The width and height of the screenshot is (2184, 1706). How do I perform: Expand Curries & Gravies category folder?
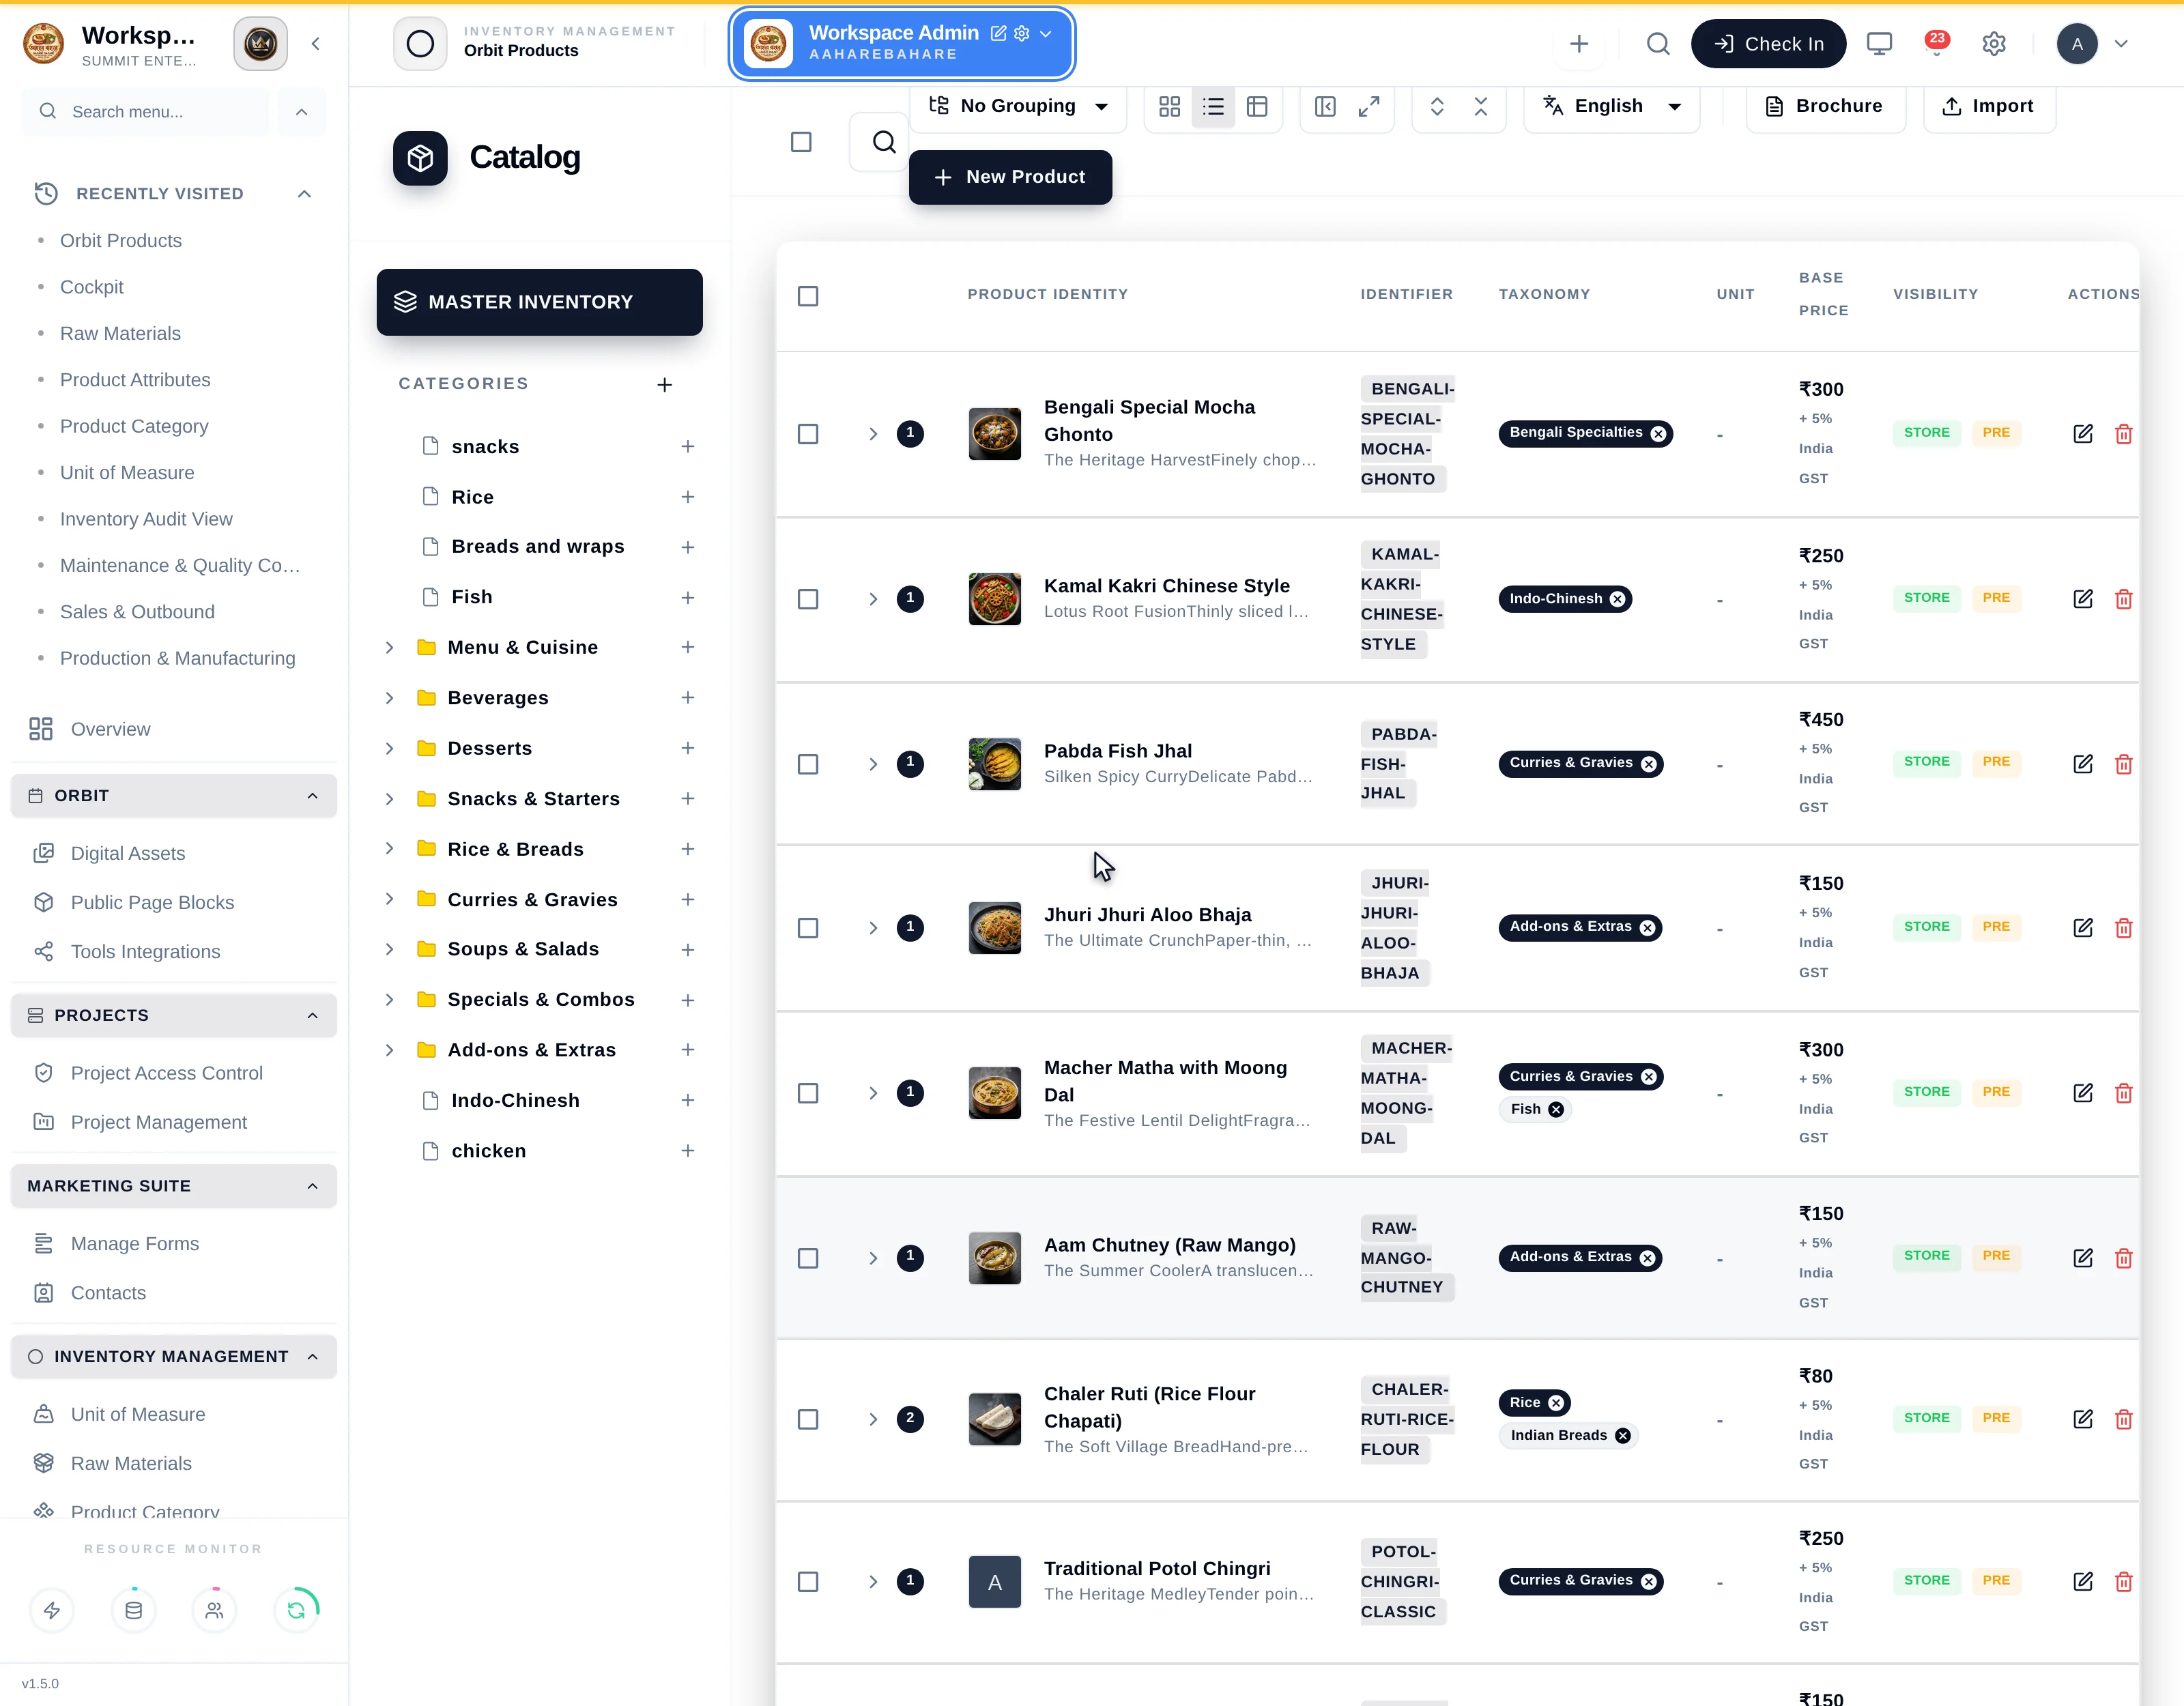pos(390,900)
